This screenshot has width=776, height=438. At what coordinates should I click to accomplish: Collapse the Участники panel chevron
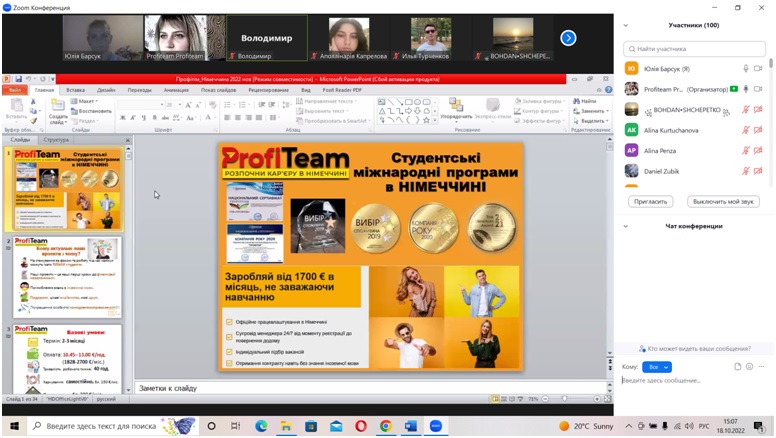(x=626, y=25)
